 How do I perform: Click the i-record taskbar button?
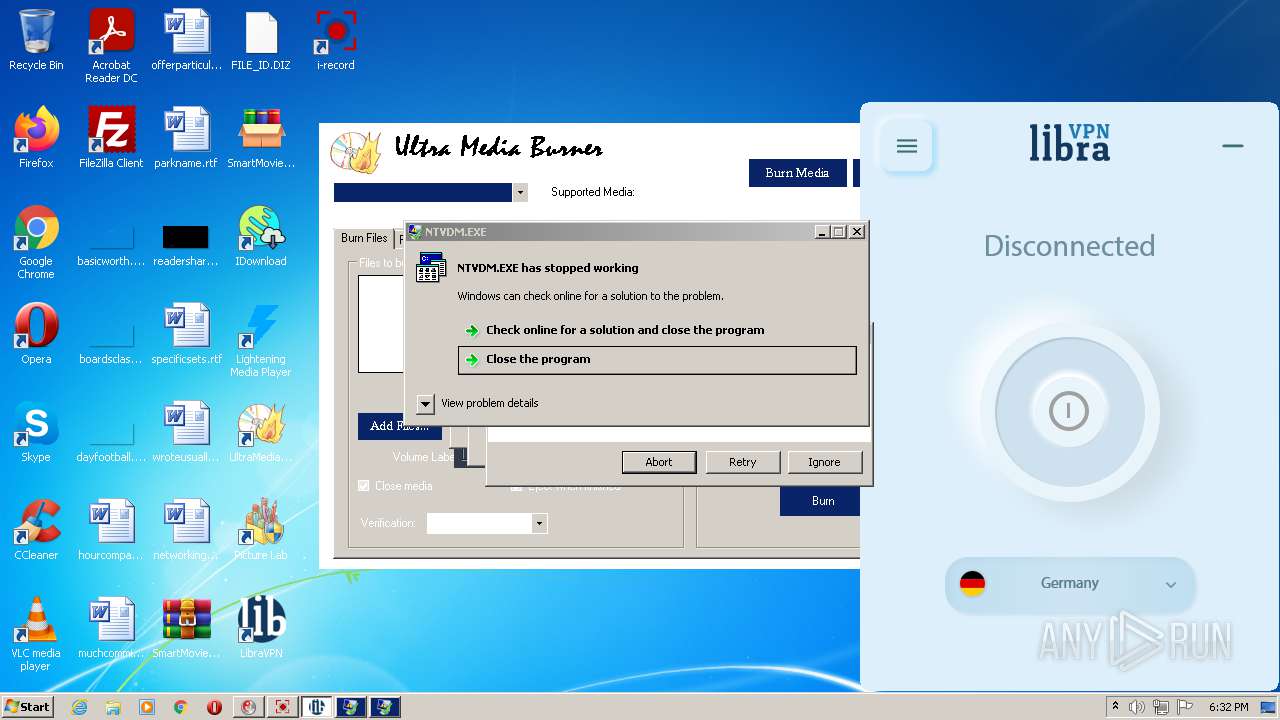283,707
